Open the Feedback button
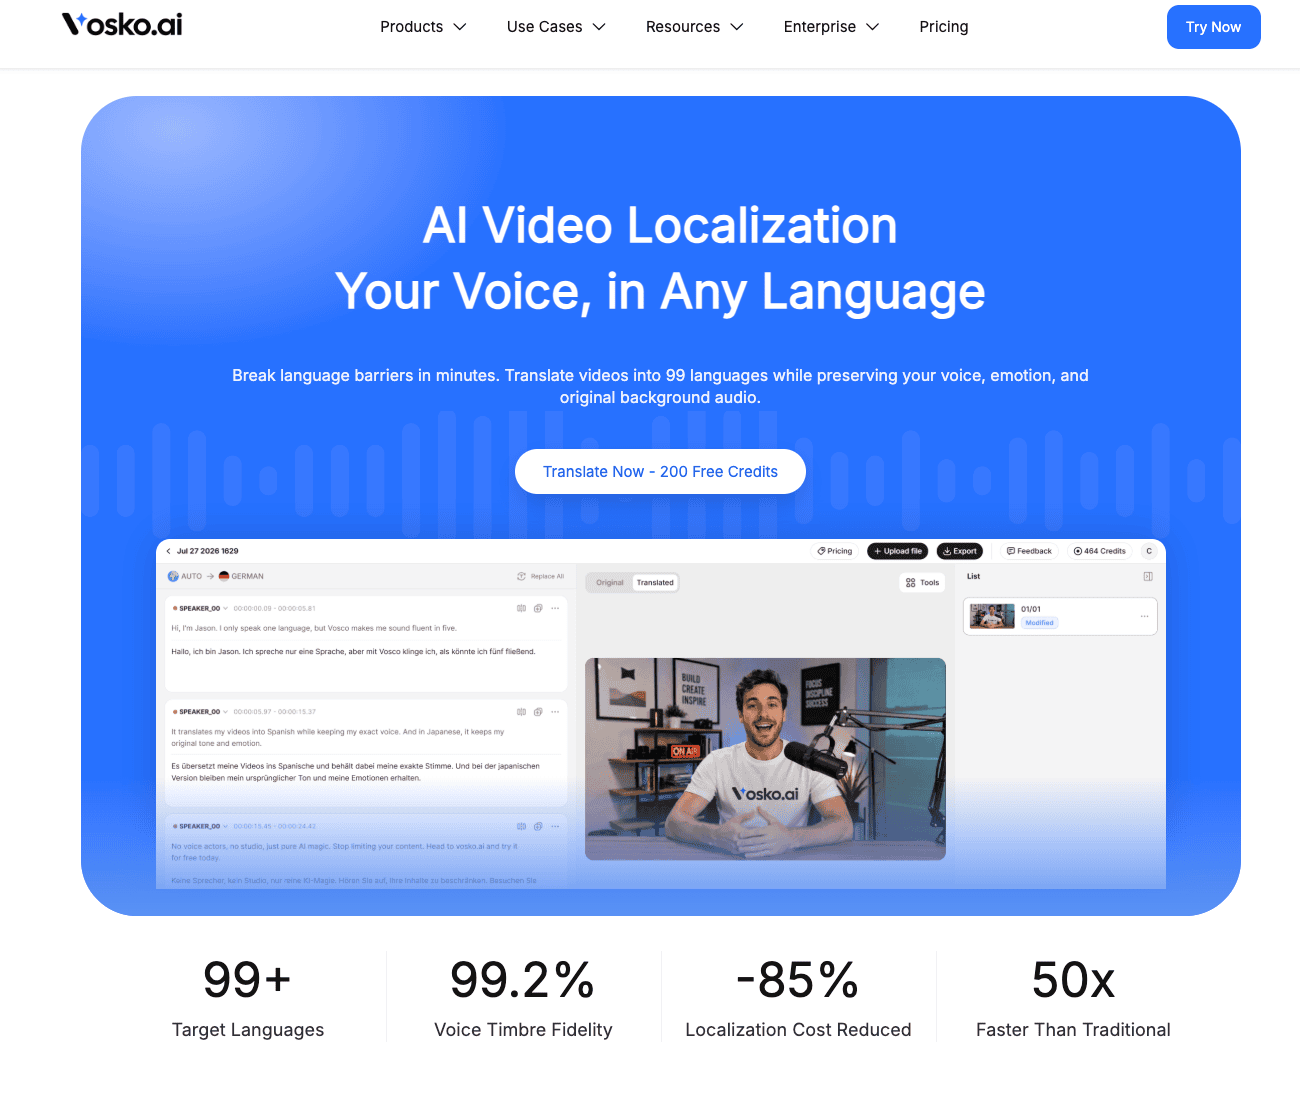1300x1098 pixels. tap(1029, 551)
